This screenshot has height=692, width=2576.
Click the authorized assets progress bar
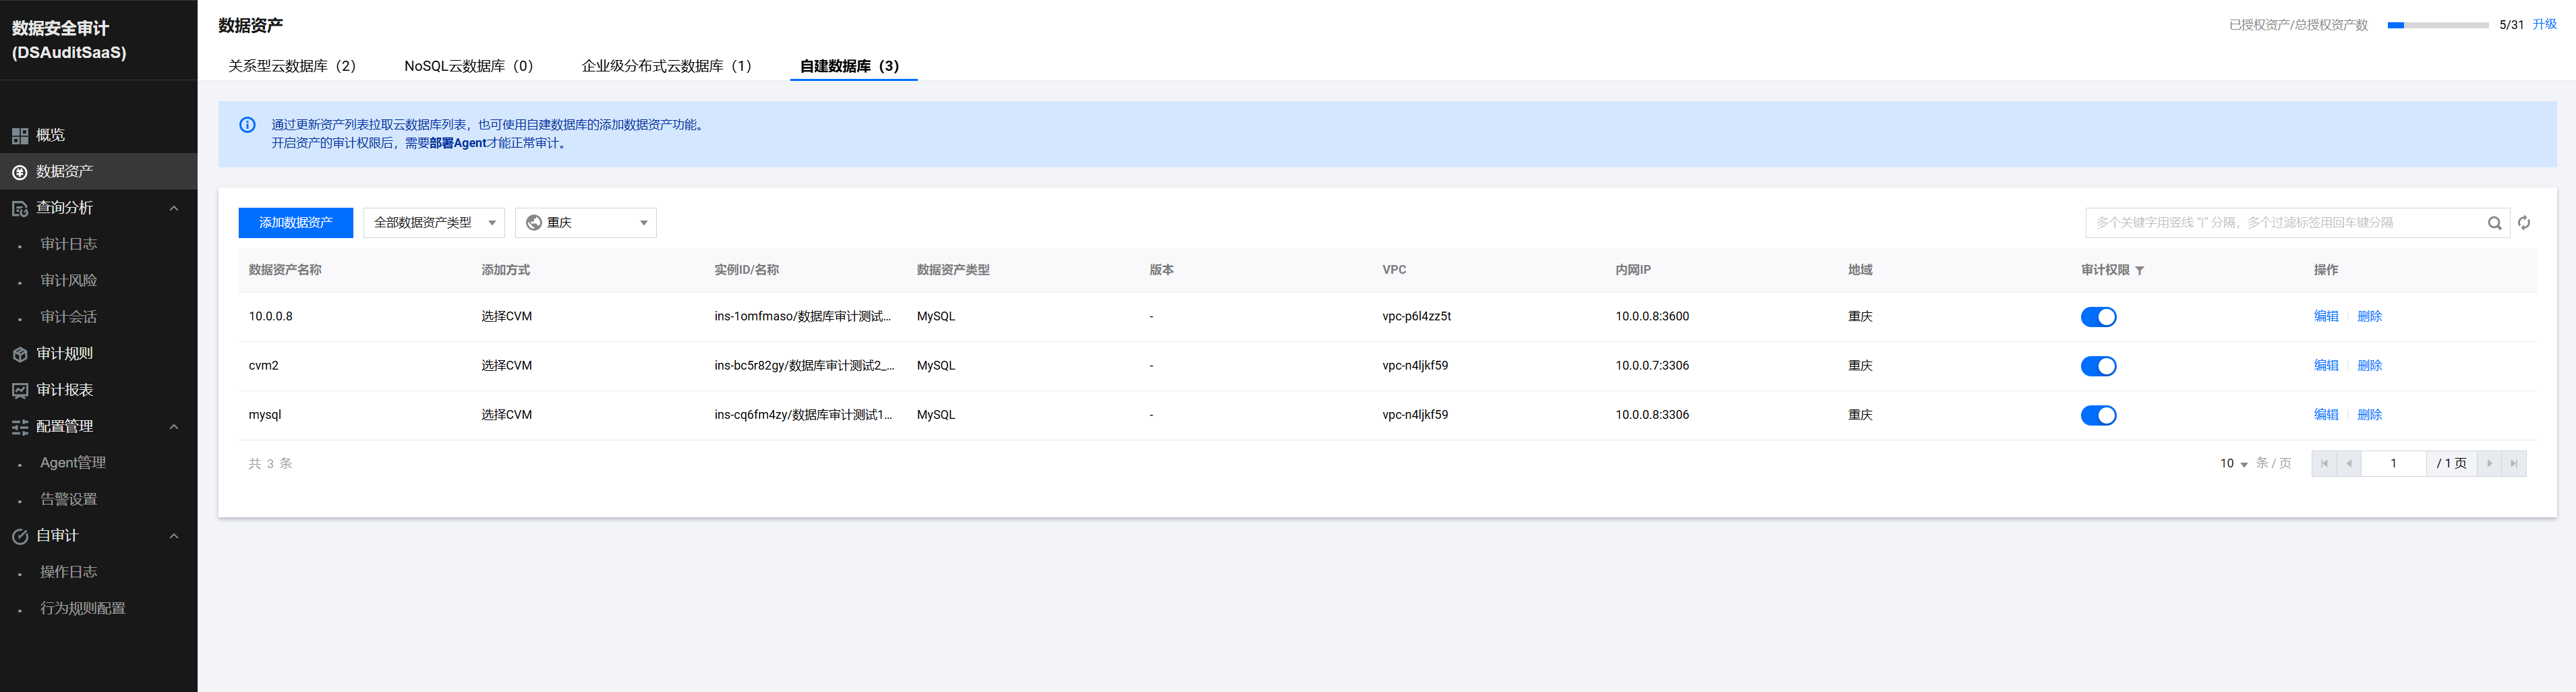[x=2438, y=25]
